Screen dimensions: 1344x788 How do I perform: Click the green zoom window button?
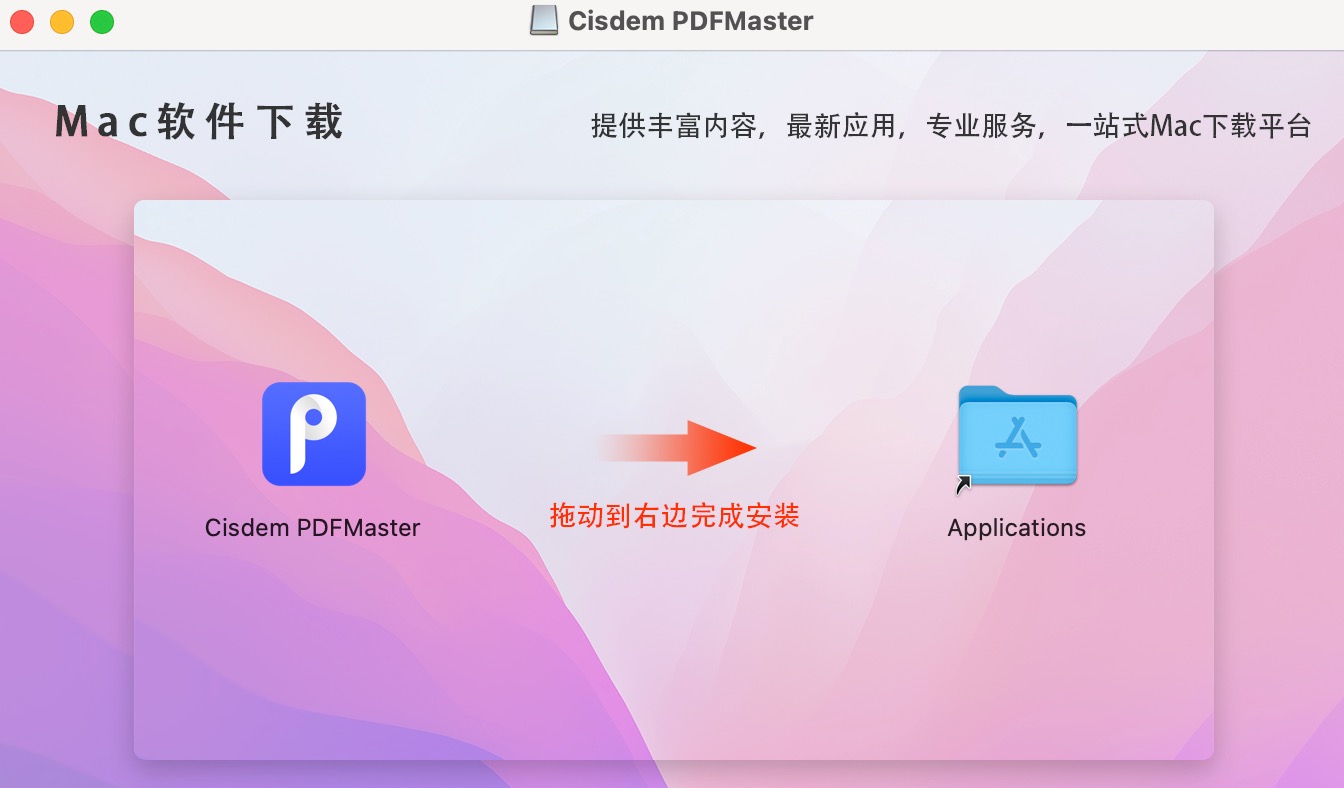pyautogui.click(x=102, y=21)
